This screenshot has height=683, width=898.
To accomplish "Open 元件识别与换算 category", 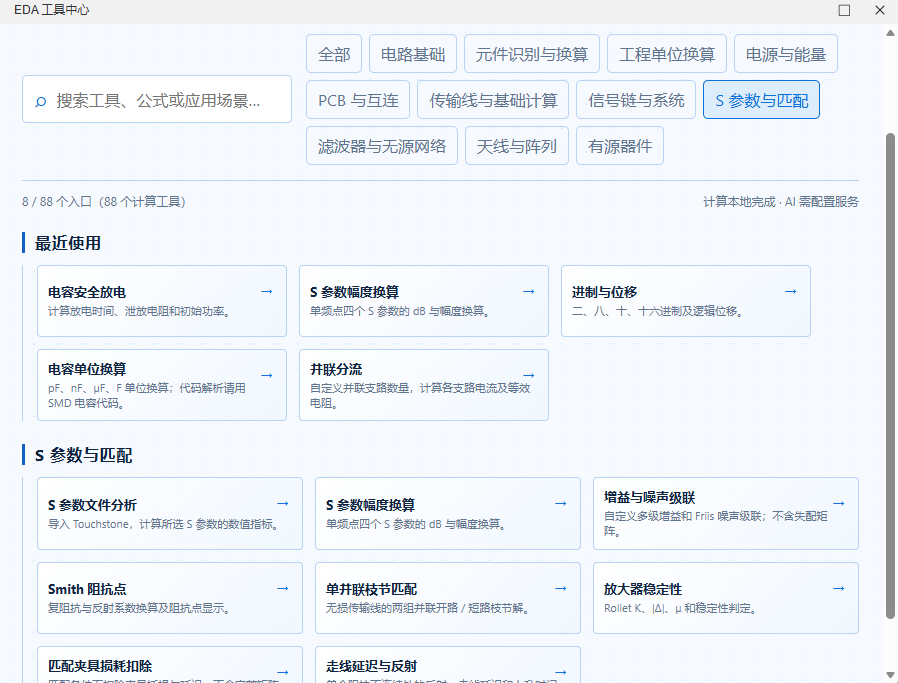I will click(x=532, y=54).
